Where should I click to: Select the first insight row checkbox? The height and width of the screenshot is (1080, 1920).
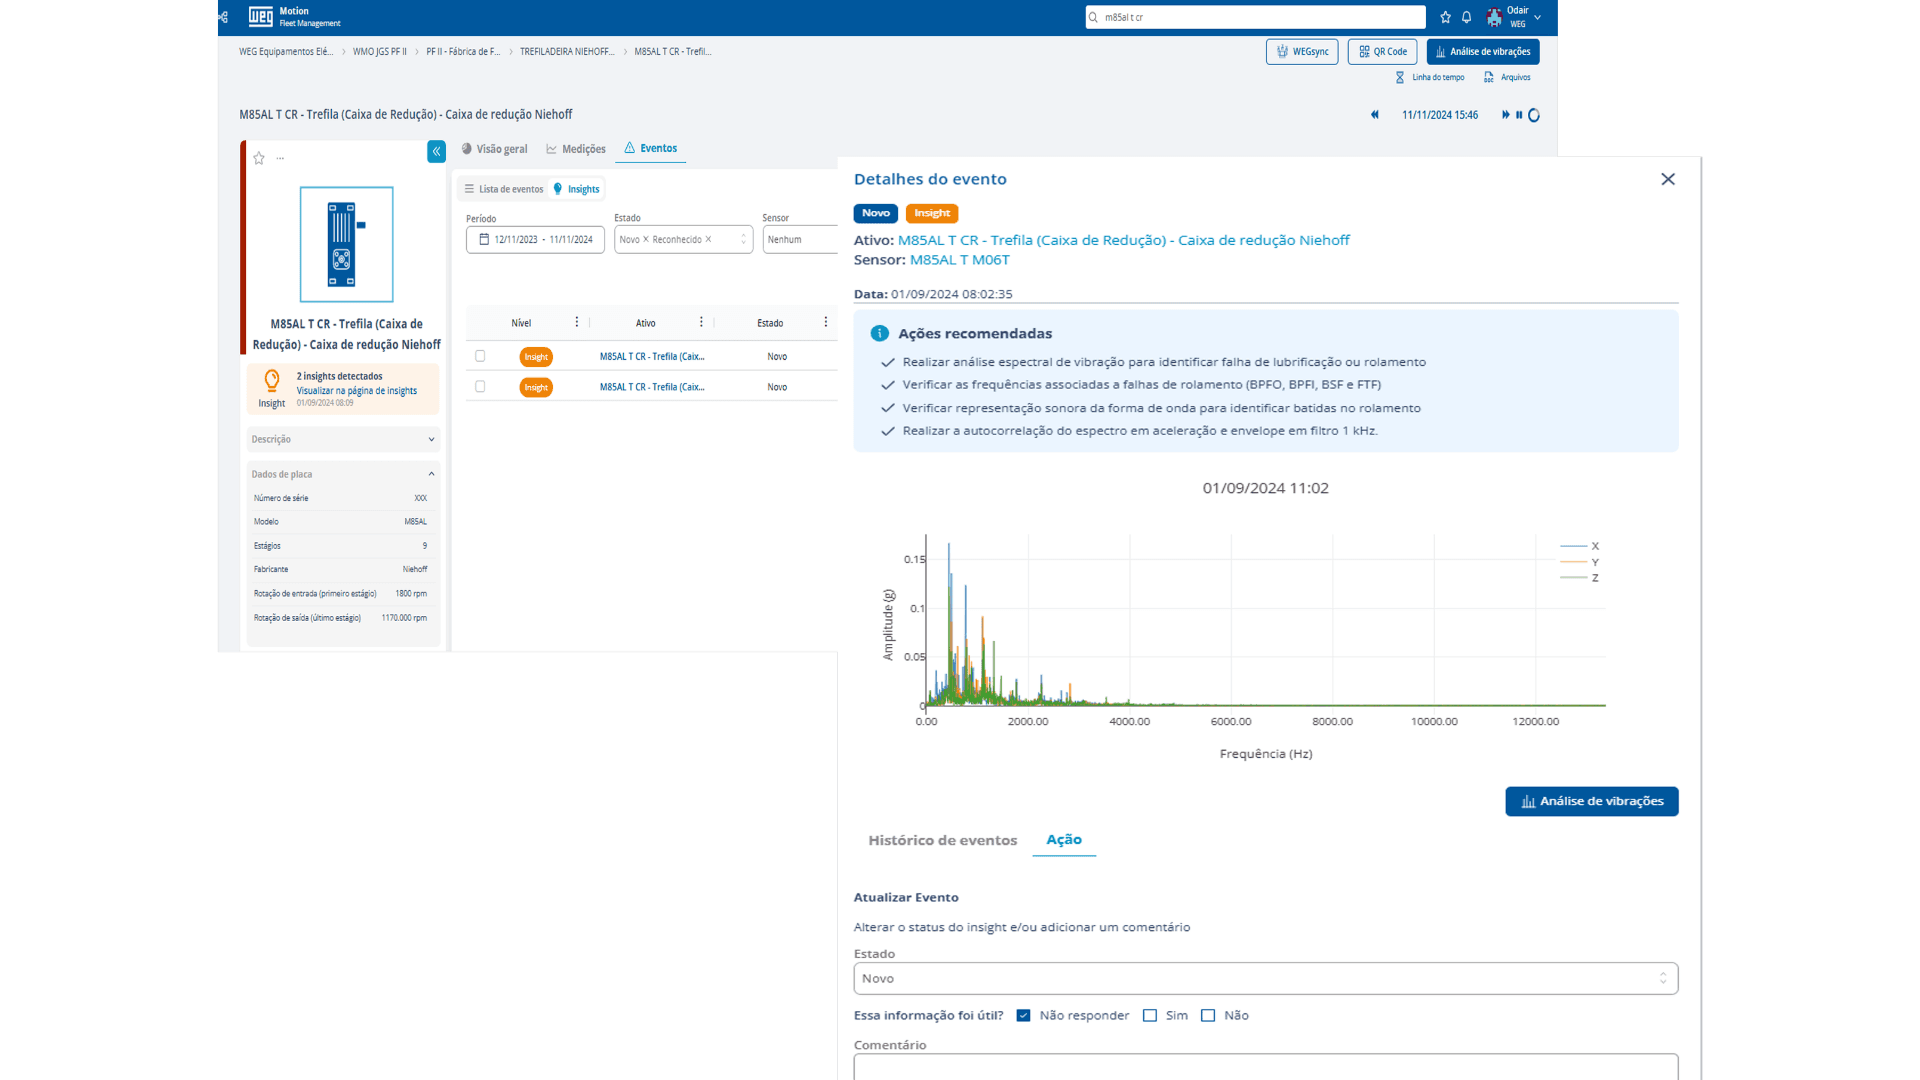(x=480, y=356)
